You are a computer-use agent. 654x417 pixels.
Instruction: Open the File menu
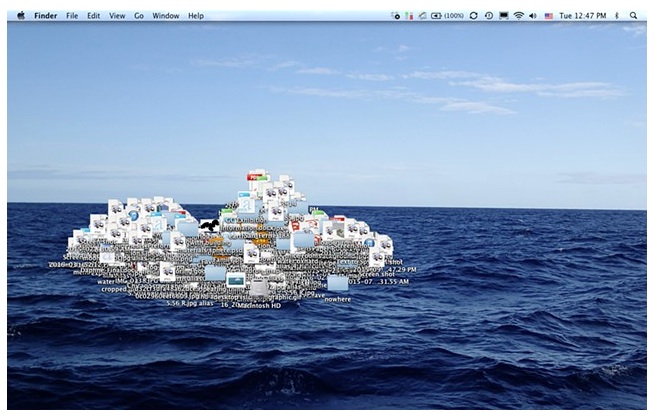72,16
